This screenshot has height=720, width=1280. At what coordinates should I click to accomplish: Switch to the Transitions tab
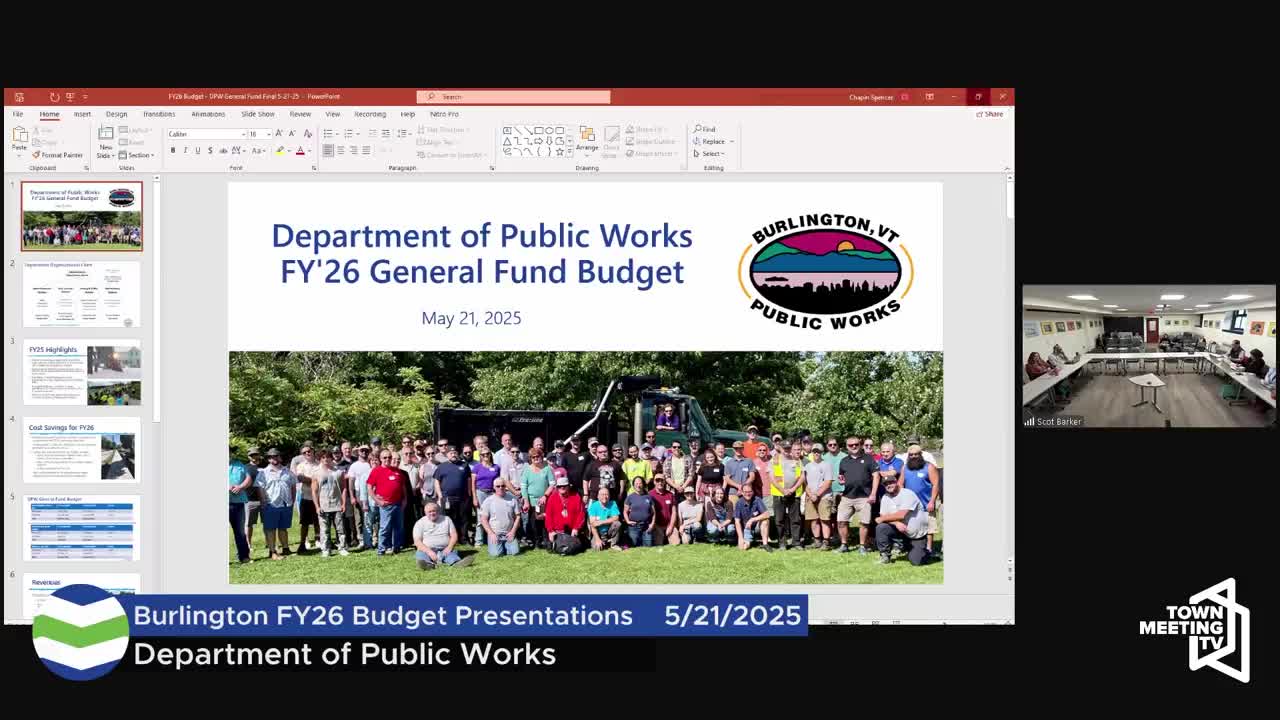point(159,114)
